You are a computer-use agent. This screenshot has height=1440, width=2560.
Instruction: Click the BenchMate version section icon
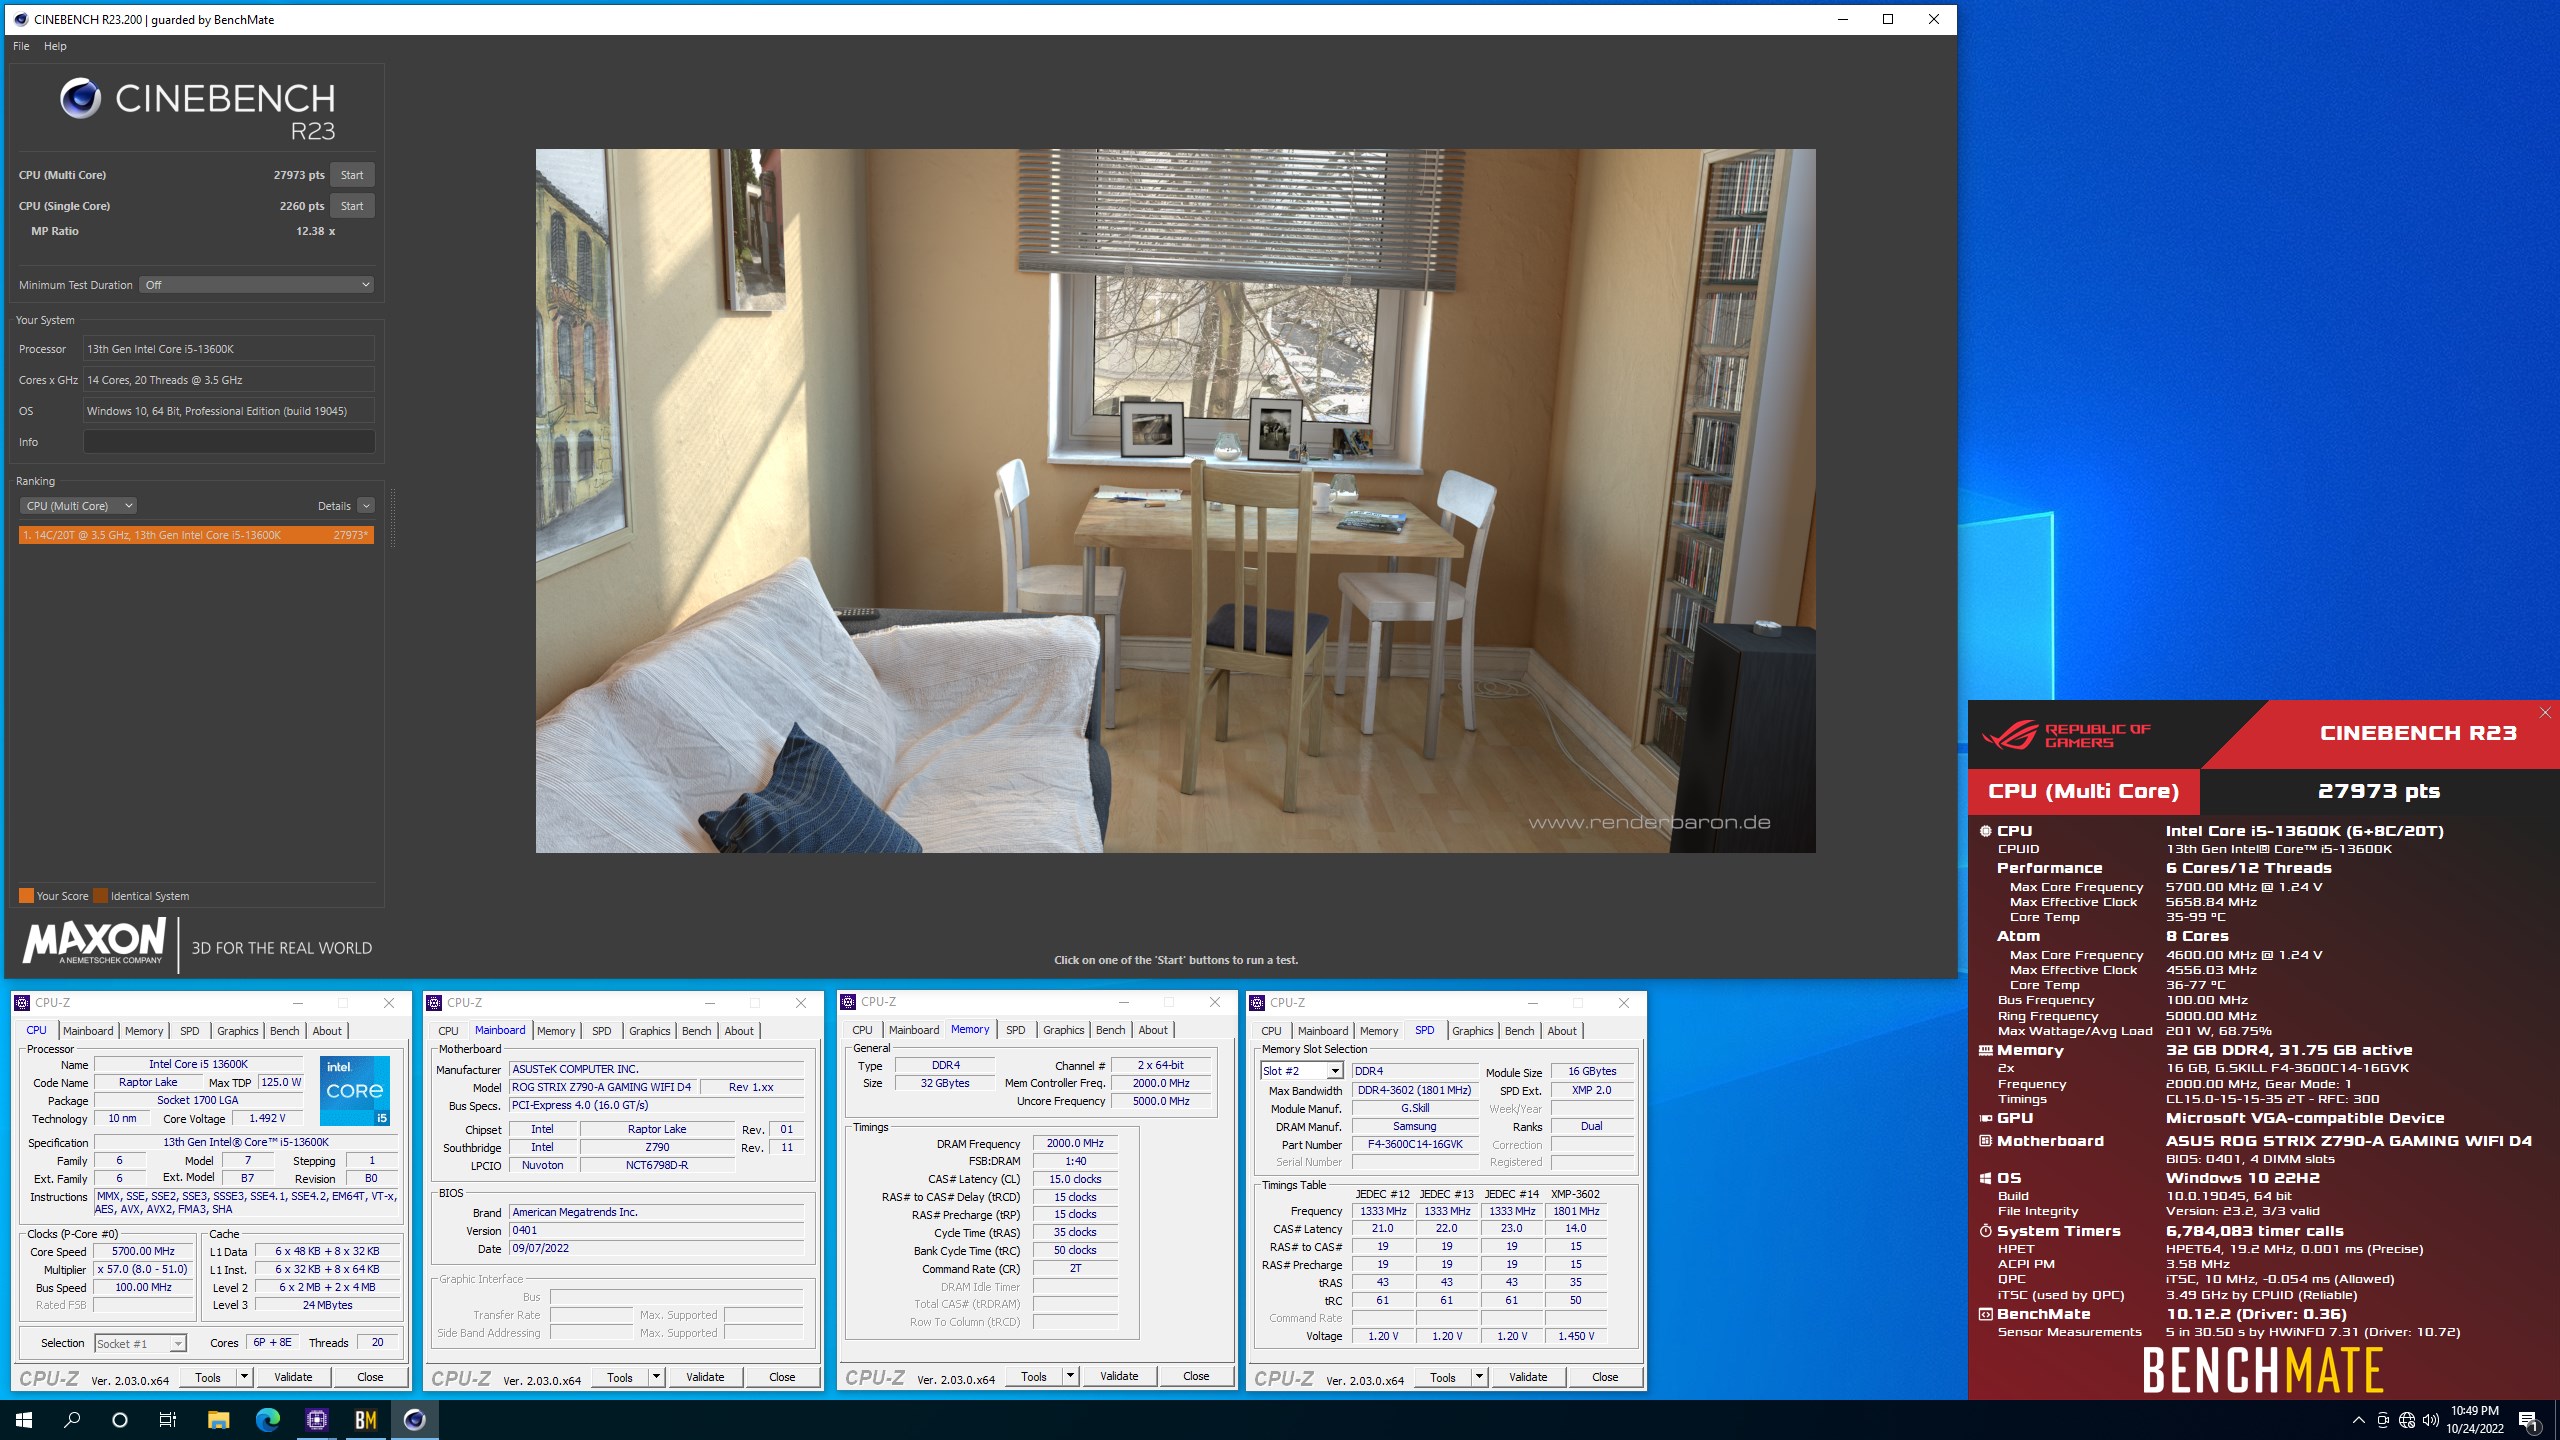(1985, 1314)
